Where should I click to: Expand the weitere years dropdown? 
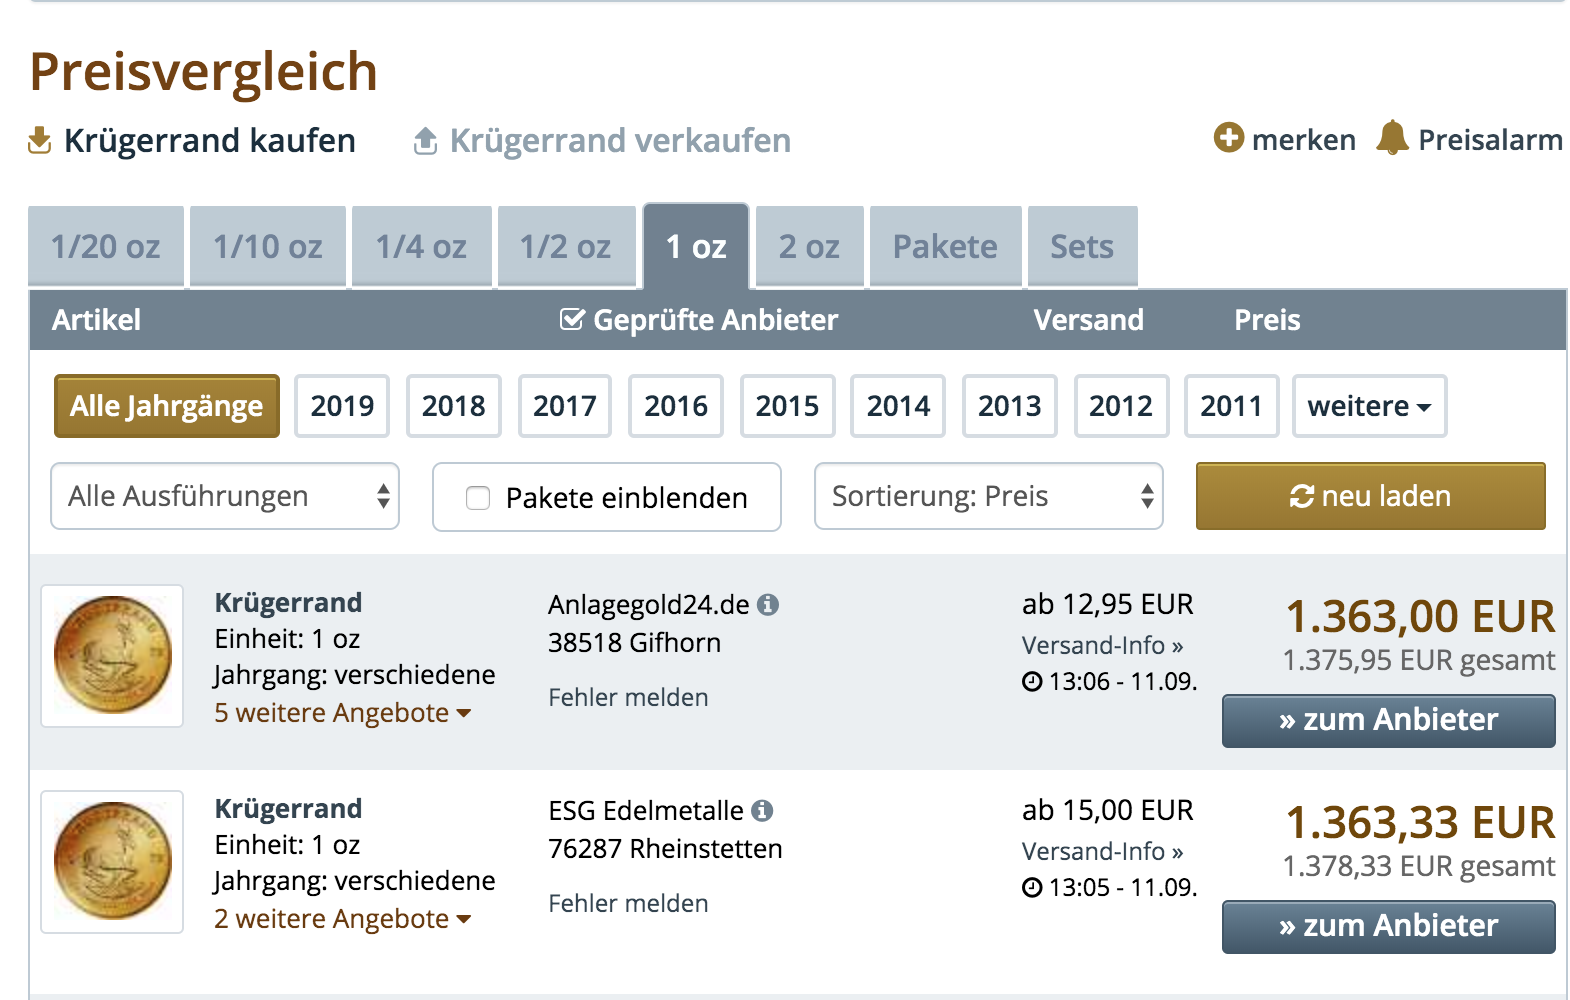1368,406
